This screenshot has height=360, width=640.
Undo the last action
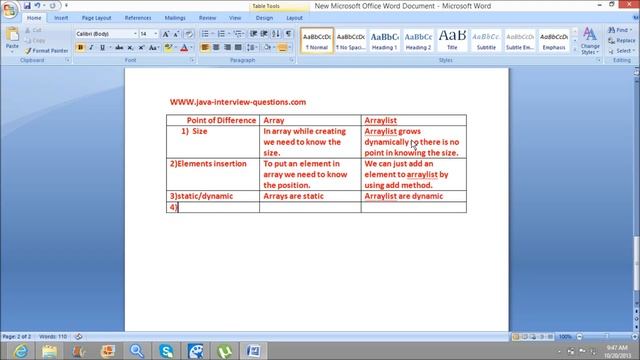(37, 6)
